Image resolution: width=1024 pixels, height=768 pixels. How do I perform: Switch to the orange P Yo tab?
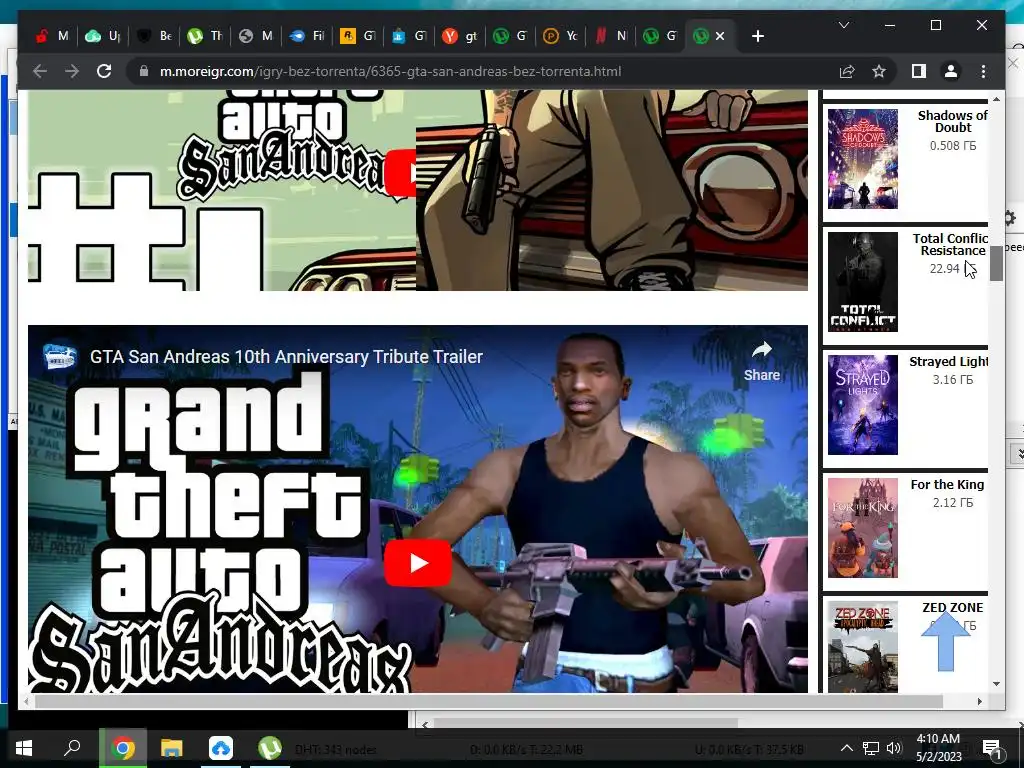click(x=561, y=36)
